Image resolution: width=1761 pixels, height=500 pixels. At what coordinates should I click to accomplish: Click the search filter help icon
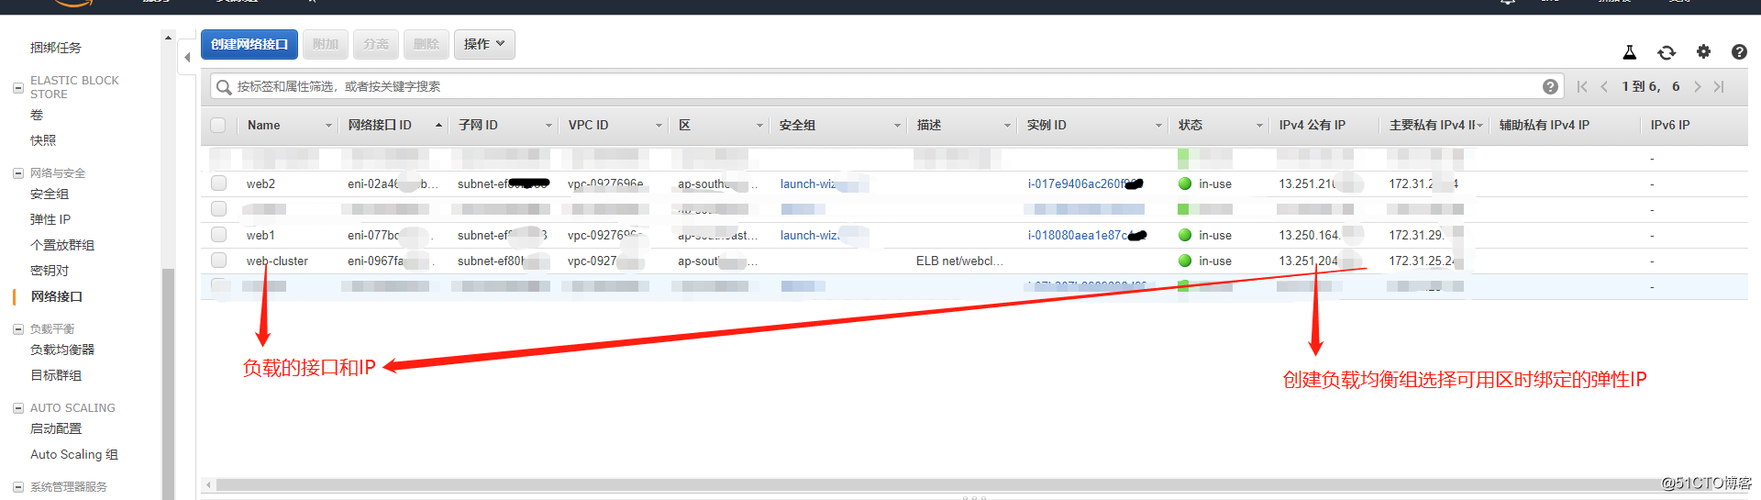(x=1550, y=87)
